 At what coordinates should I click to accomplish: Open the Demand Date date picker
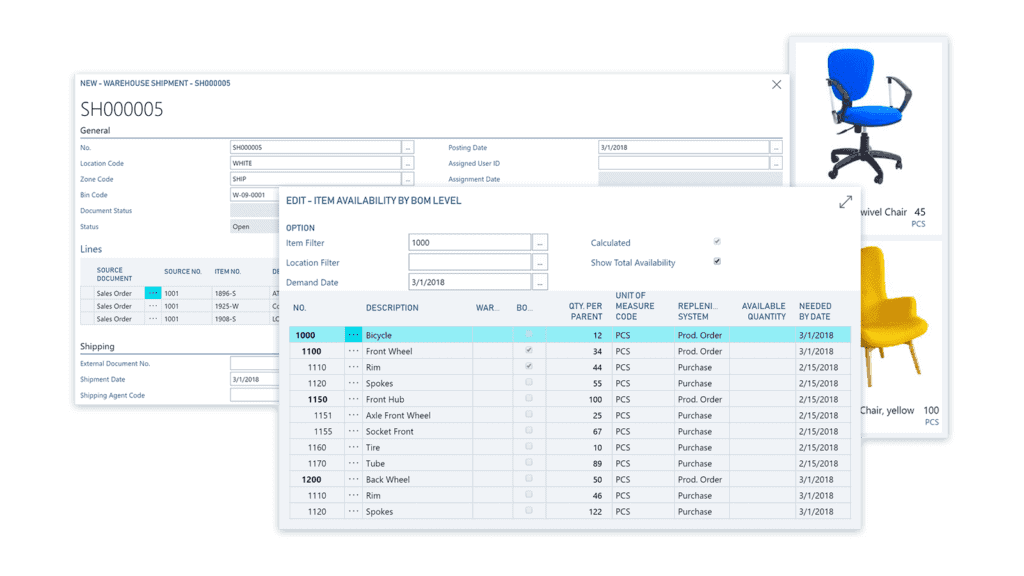(x=540, y=282)
